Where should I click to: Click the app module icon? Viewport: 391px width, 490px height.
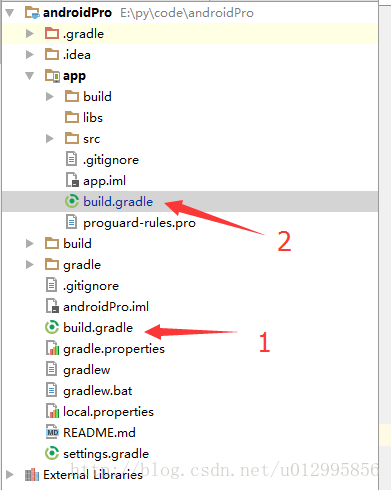pyautogui.click(x=52, y=76)
